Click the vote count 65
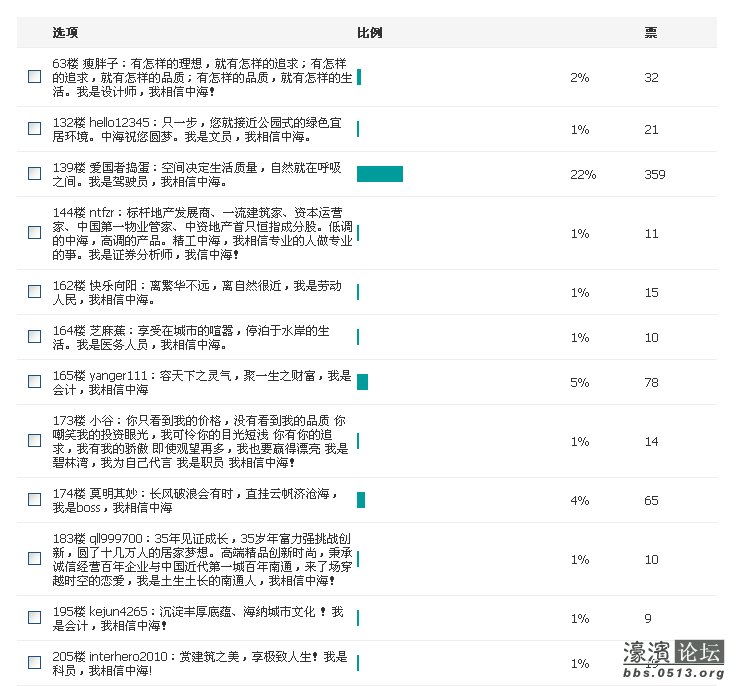This screenshot has width=736, height=686. pyautogui.click(x=652, y=501)
